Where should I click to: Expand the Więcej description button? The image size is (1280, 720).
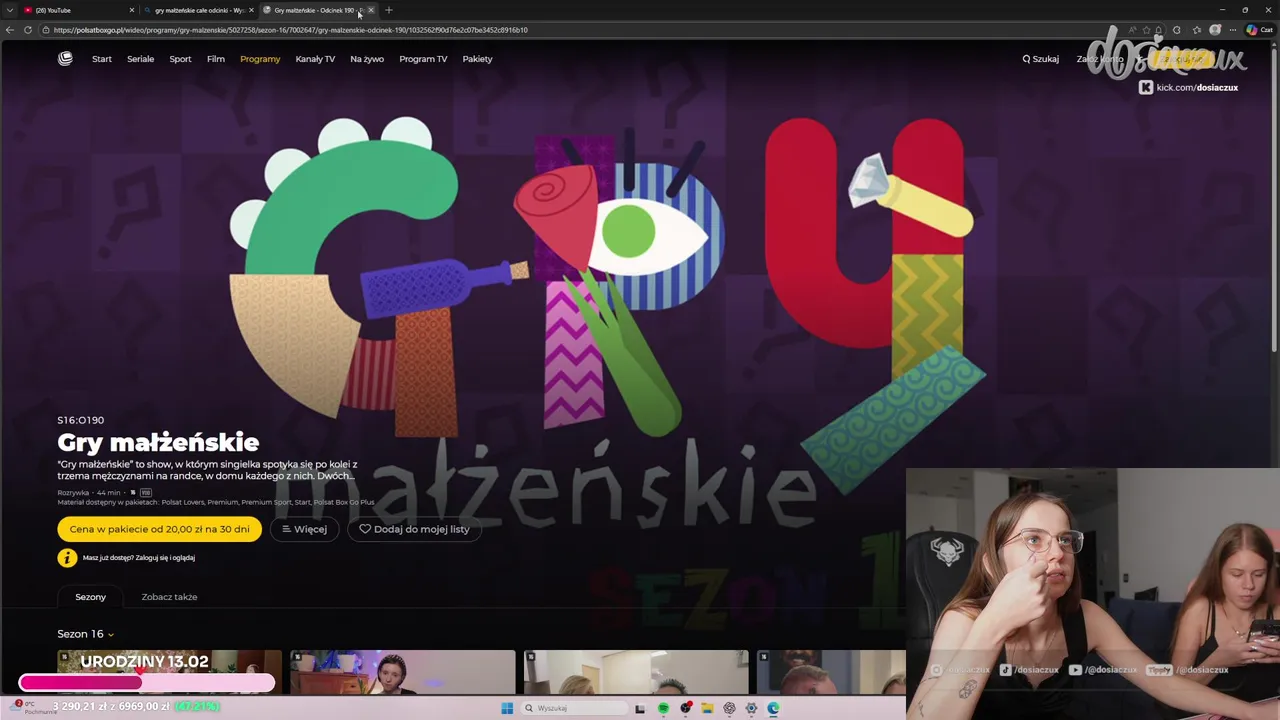[x=305, y=529]
